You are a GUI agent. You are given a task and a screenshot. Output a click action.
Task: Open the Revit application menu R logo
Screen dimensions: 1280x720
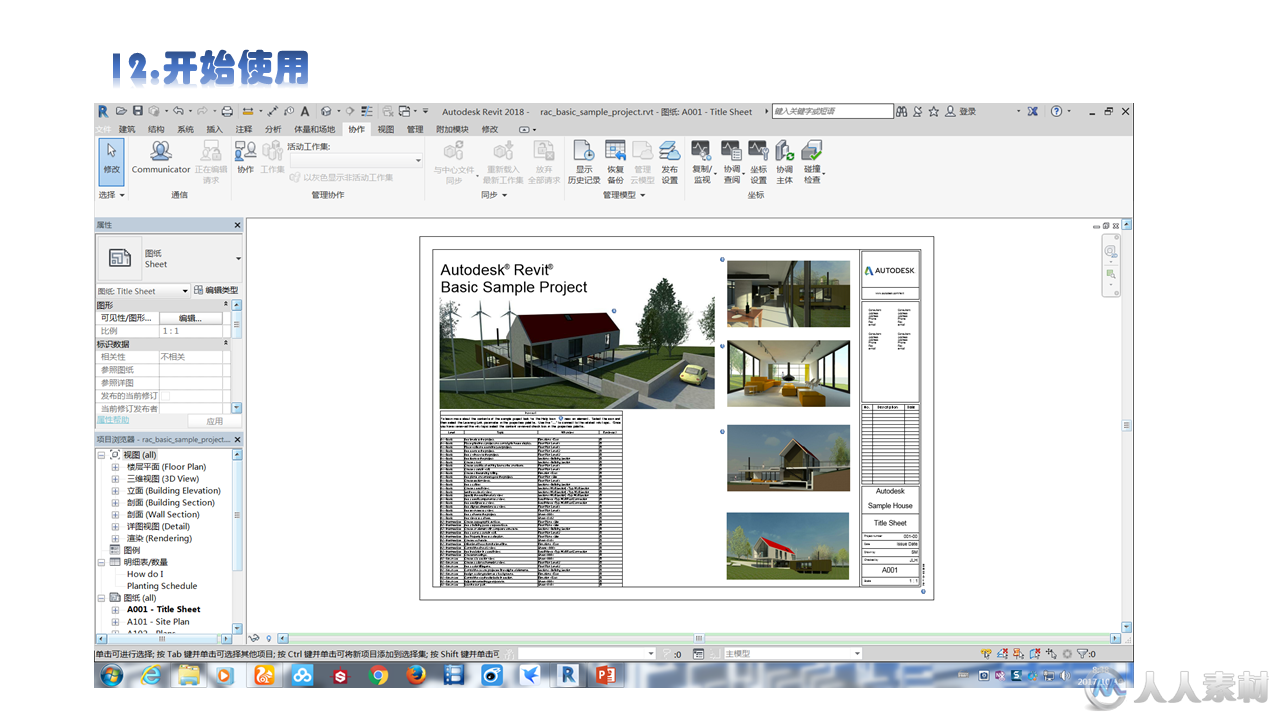click(103, 111)
